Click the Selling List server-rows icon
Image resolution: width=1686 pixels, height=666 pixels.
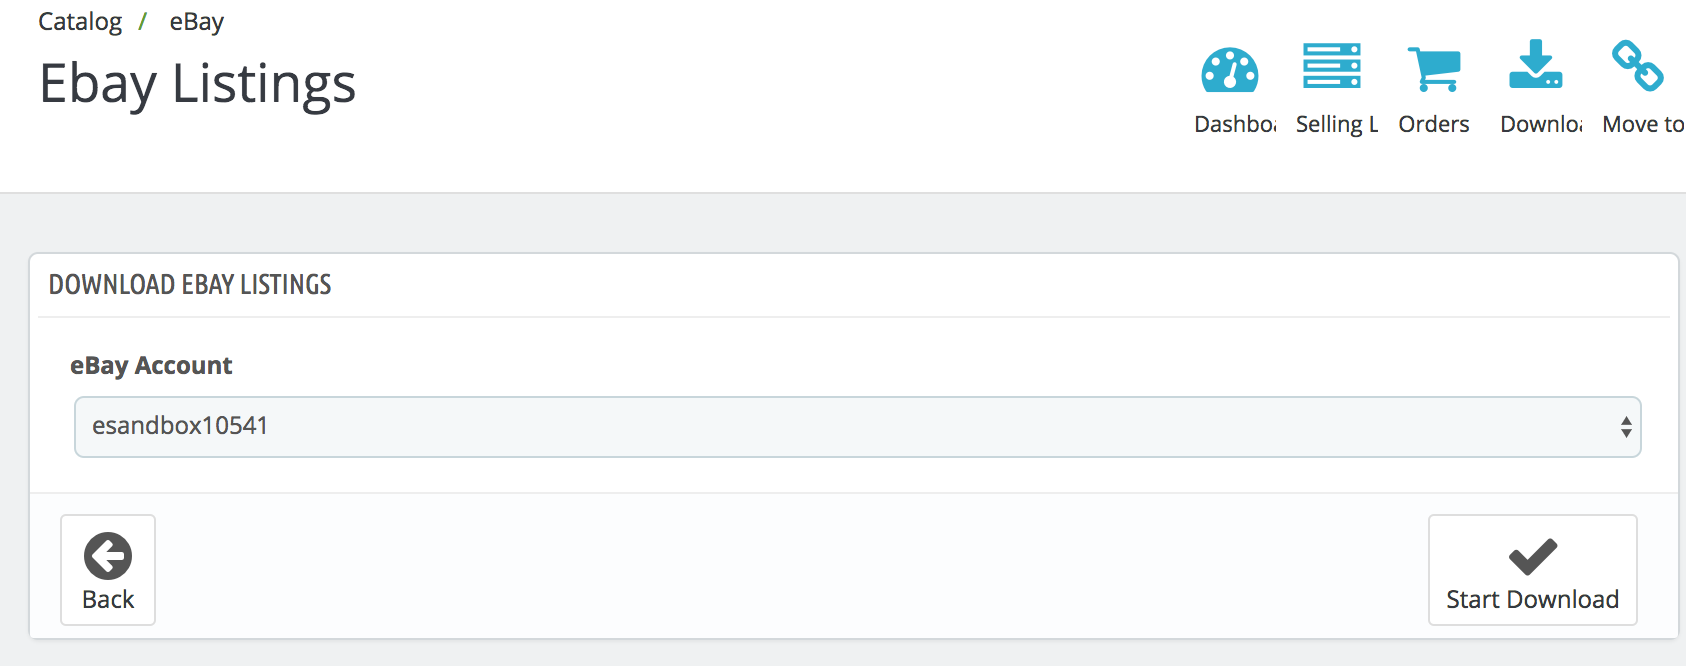(1332, 66)
